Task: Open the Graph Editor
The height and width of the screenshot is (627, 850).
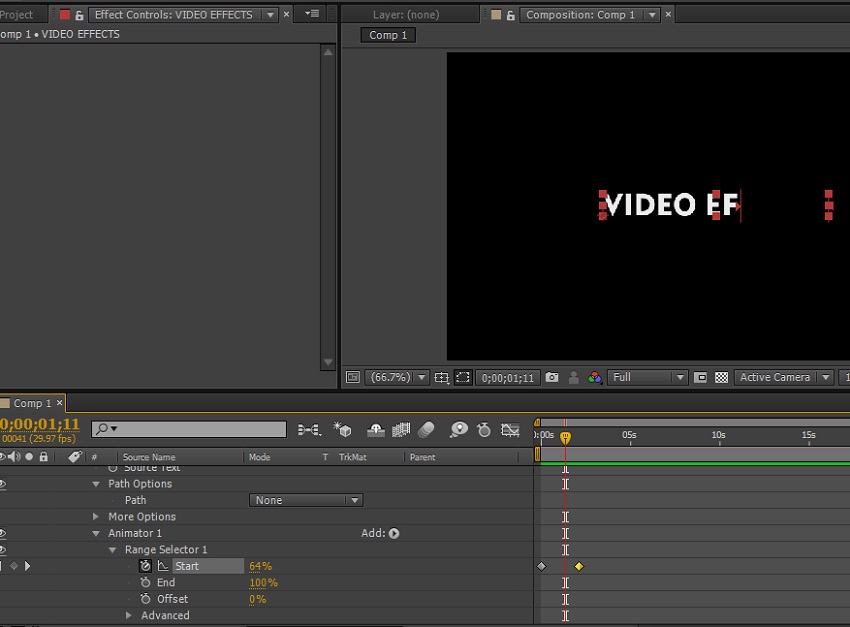Action: tap(510, 430)
